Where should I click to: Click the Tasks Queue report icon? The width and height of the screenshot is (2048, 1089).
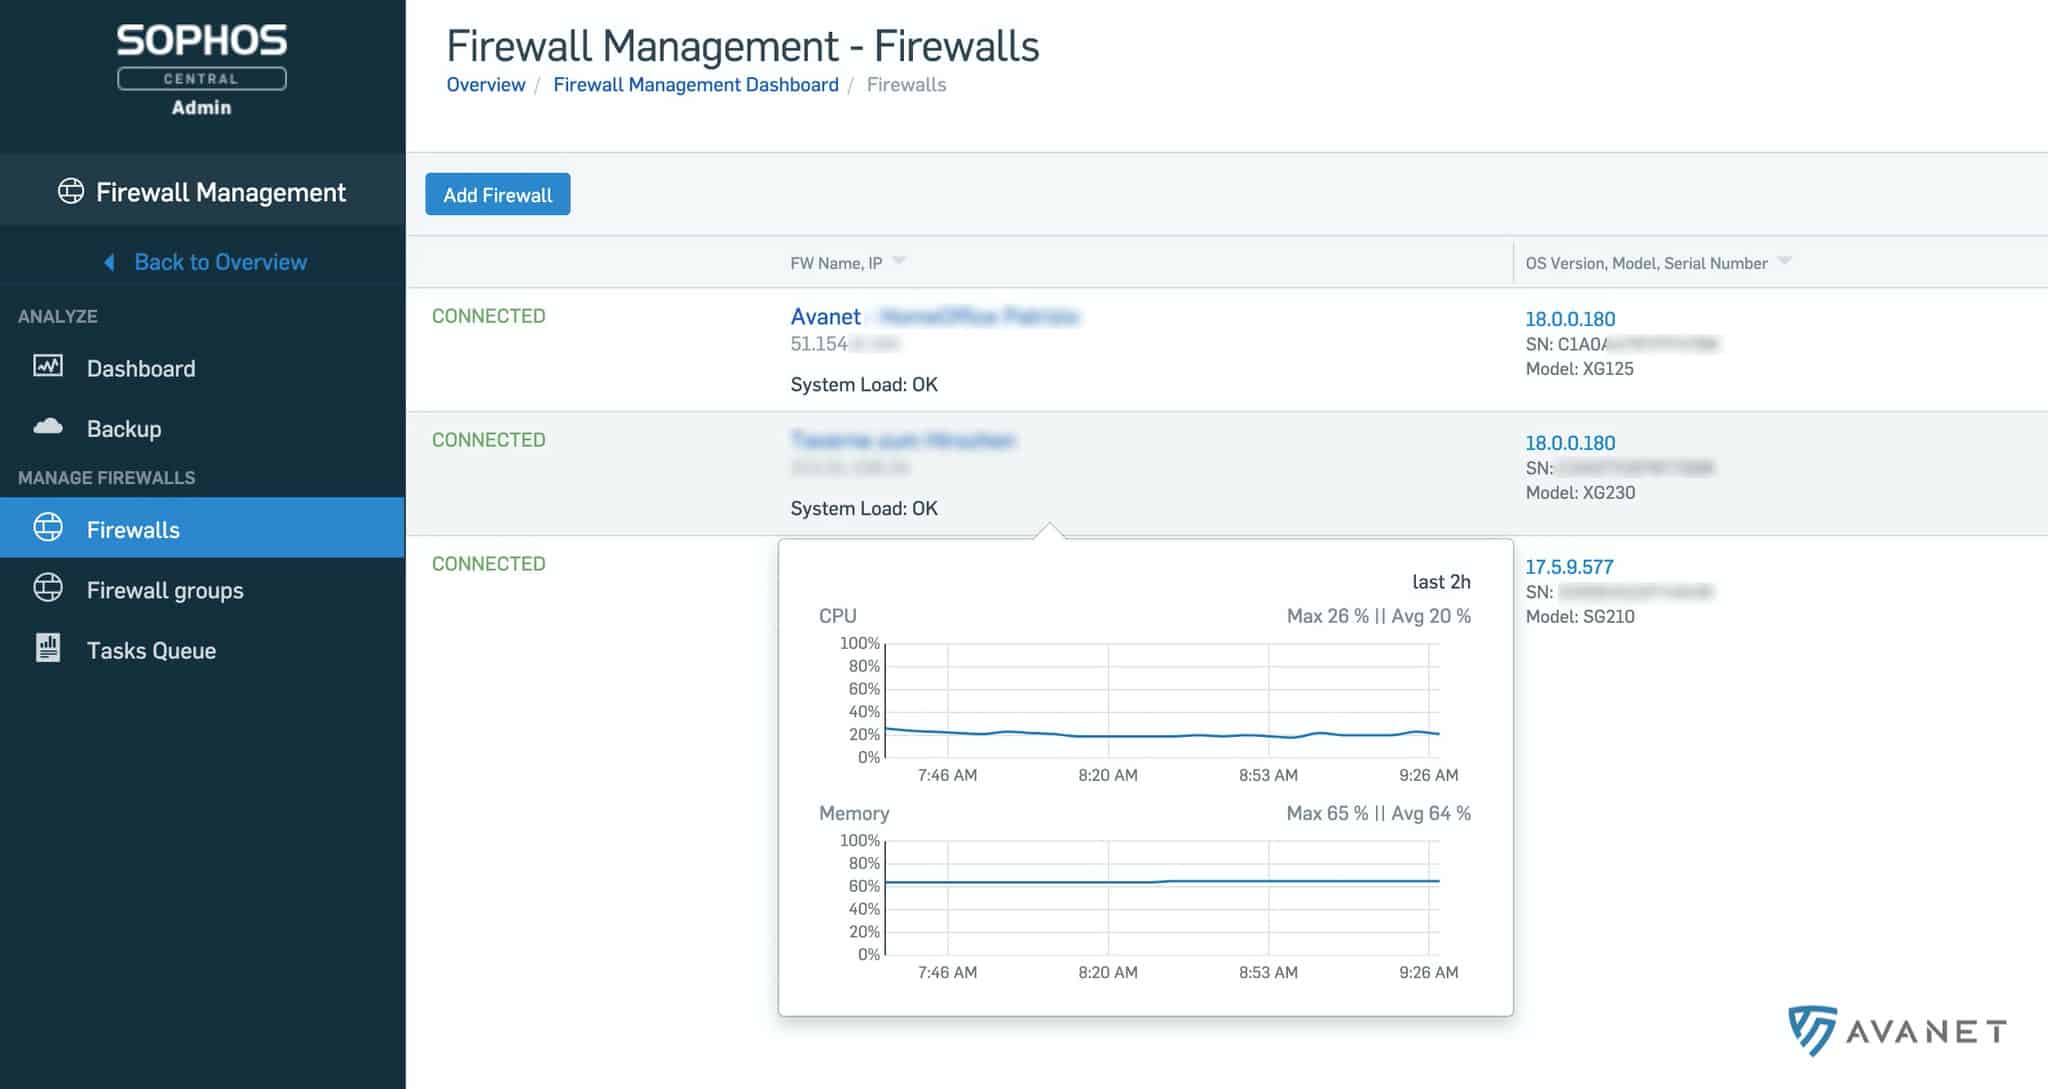48,648
